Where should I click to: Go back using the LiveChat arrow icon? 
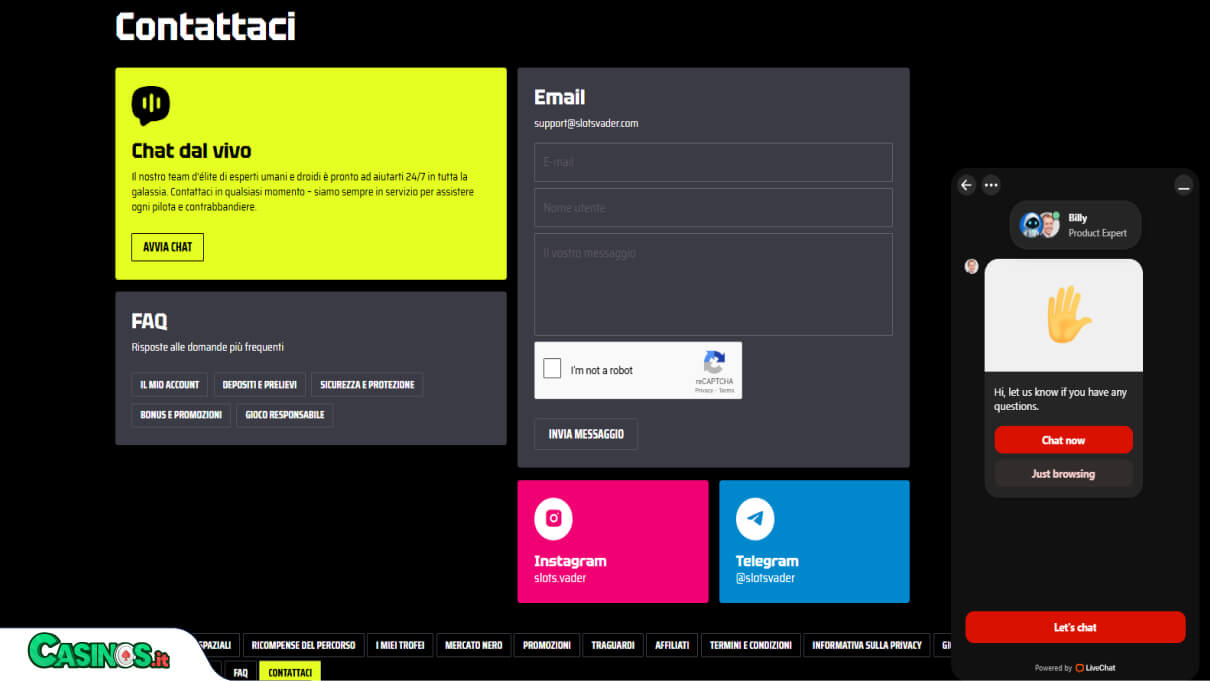(966, 185)
